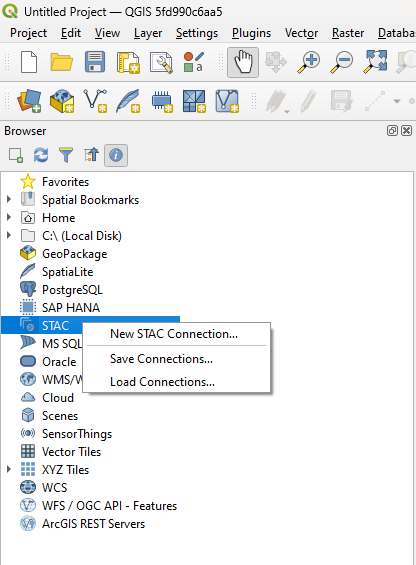The height and width of the screenshot is (565, 416).
Task: Select the Zoom Out magnifier tool
Action: (341, 62)
